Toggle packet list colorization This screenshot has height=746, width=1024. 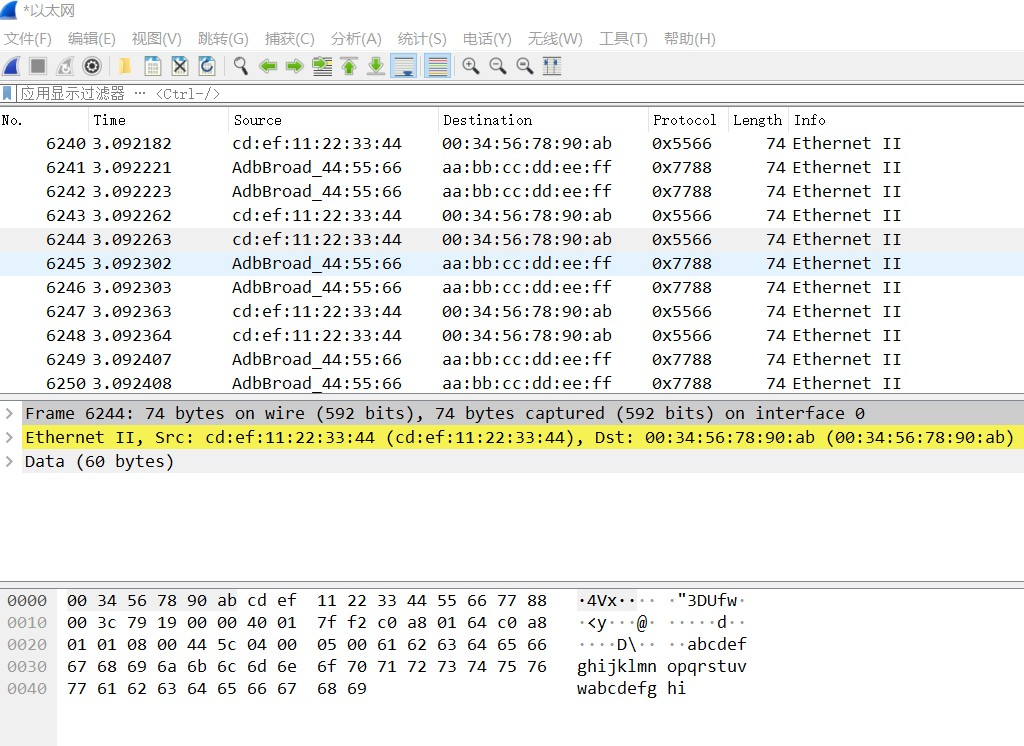(x=437, y=66)
